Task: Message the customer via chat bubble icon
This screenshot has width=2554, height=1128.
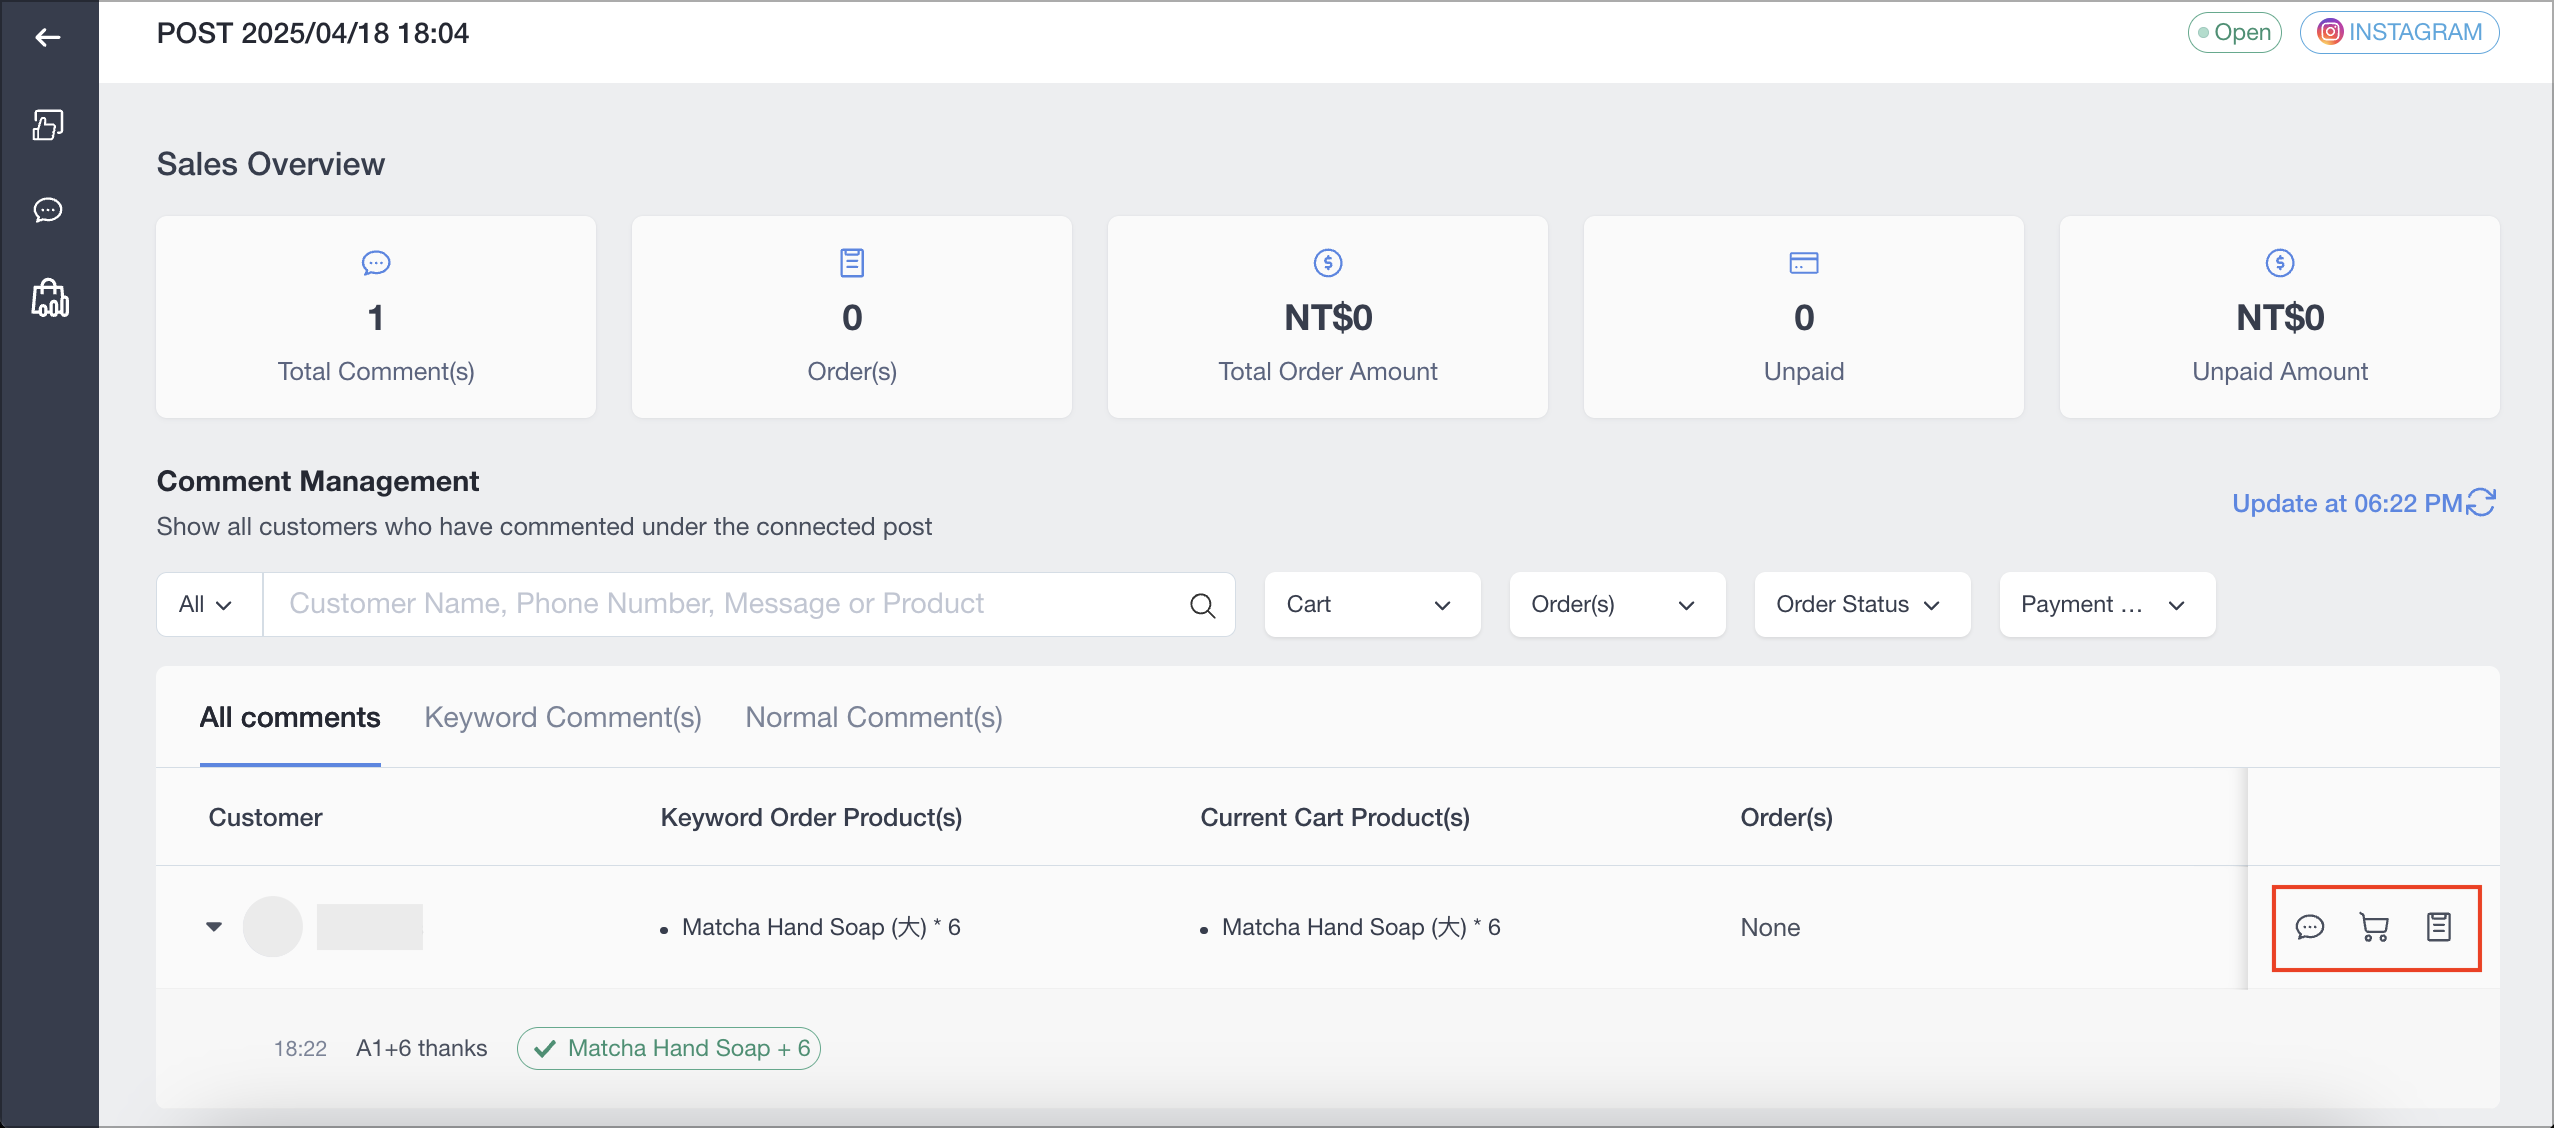Action: tap(2310, 927)
